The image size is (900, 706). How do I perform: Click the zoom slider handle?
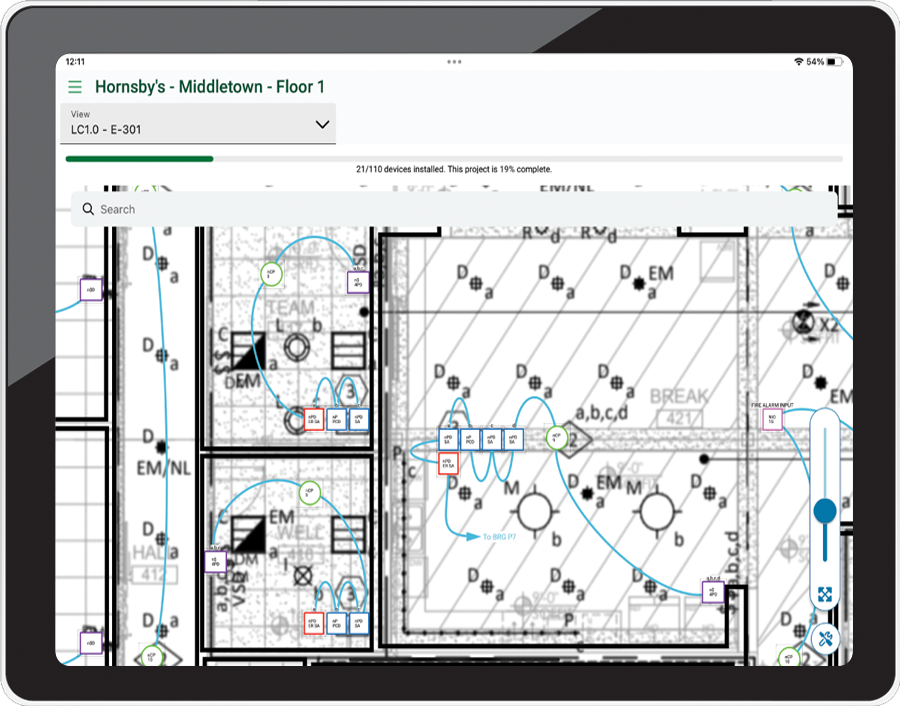825,511
